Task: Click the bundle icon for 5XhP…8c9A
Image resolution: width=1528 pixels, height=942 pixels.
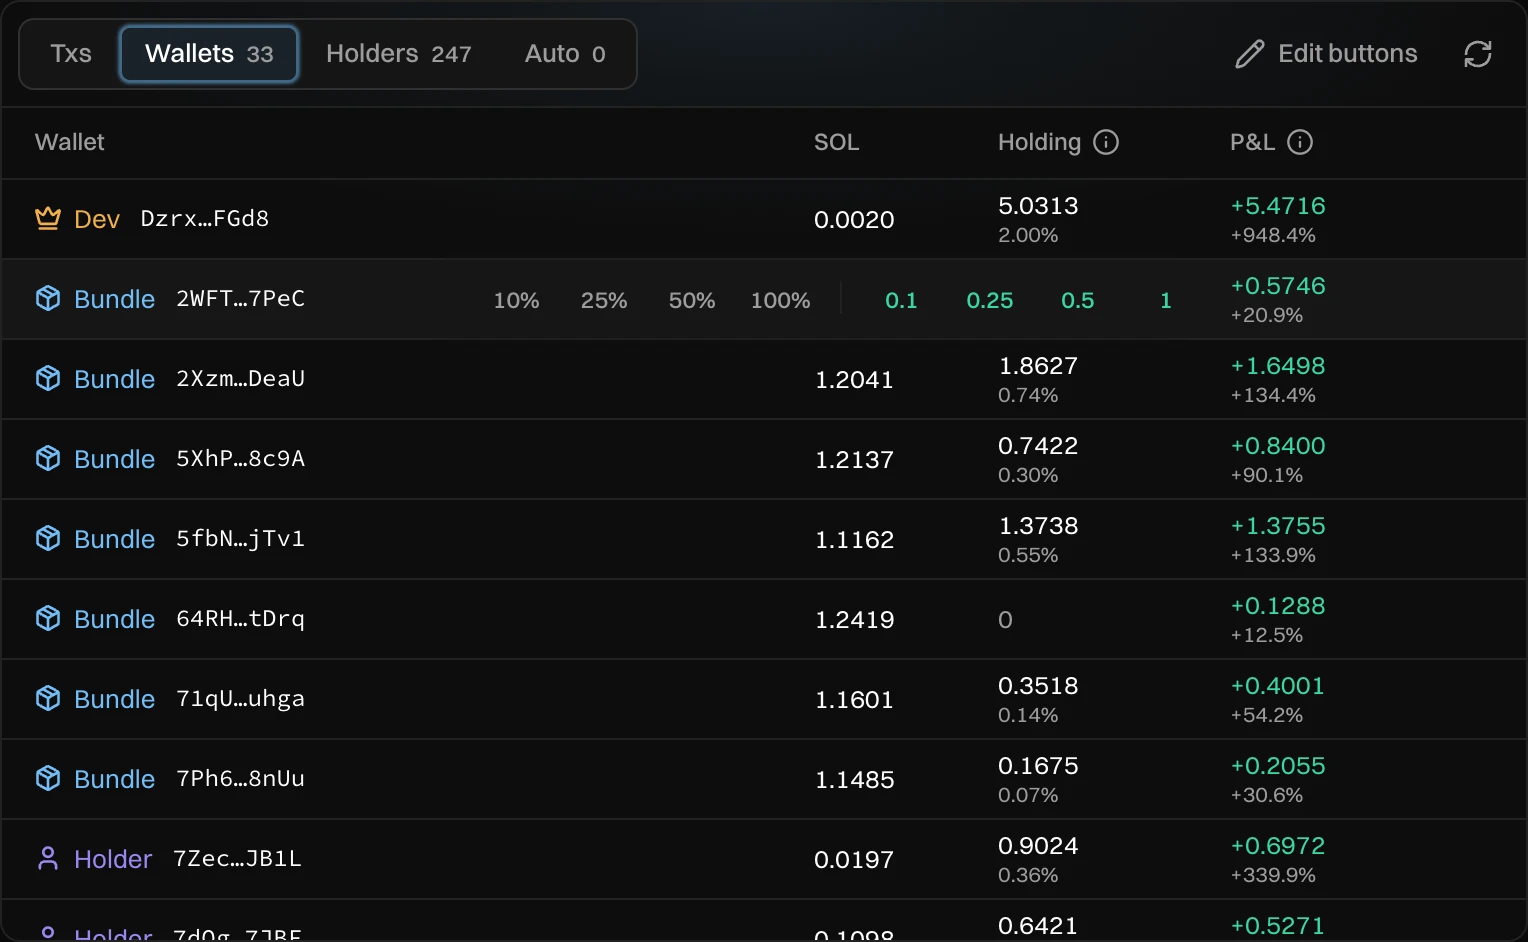Action: (x=48, y=458)
